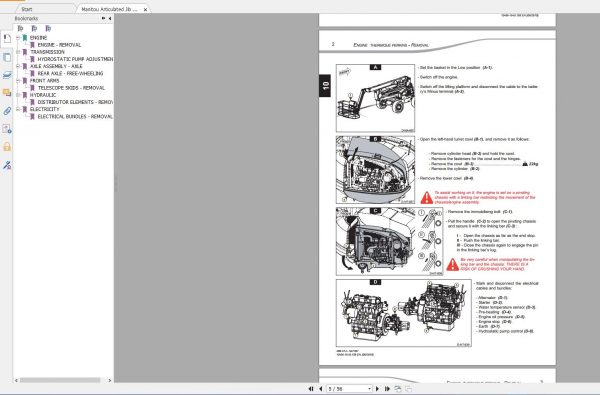Go to the first page

click(311, 389)
